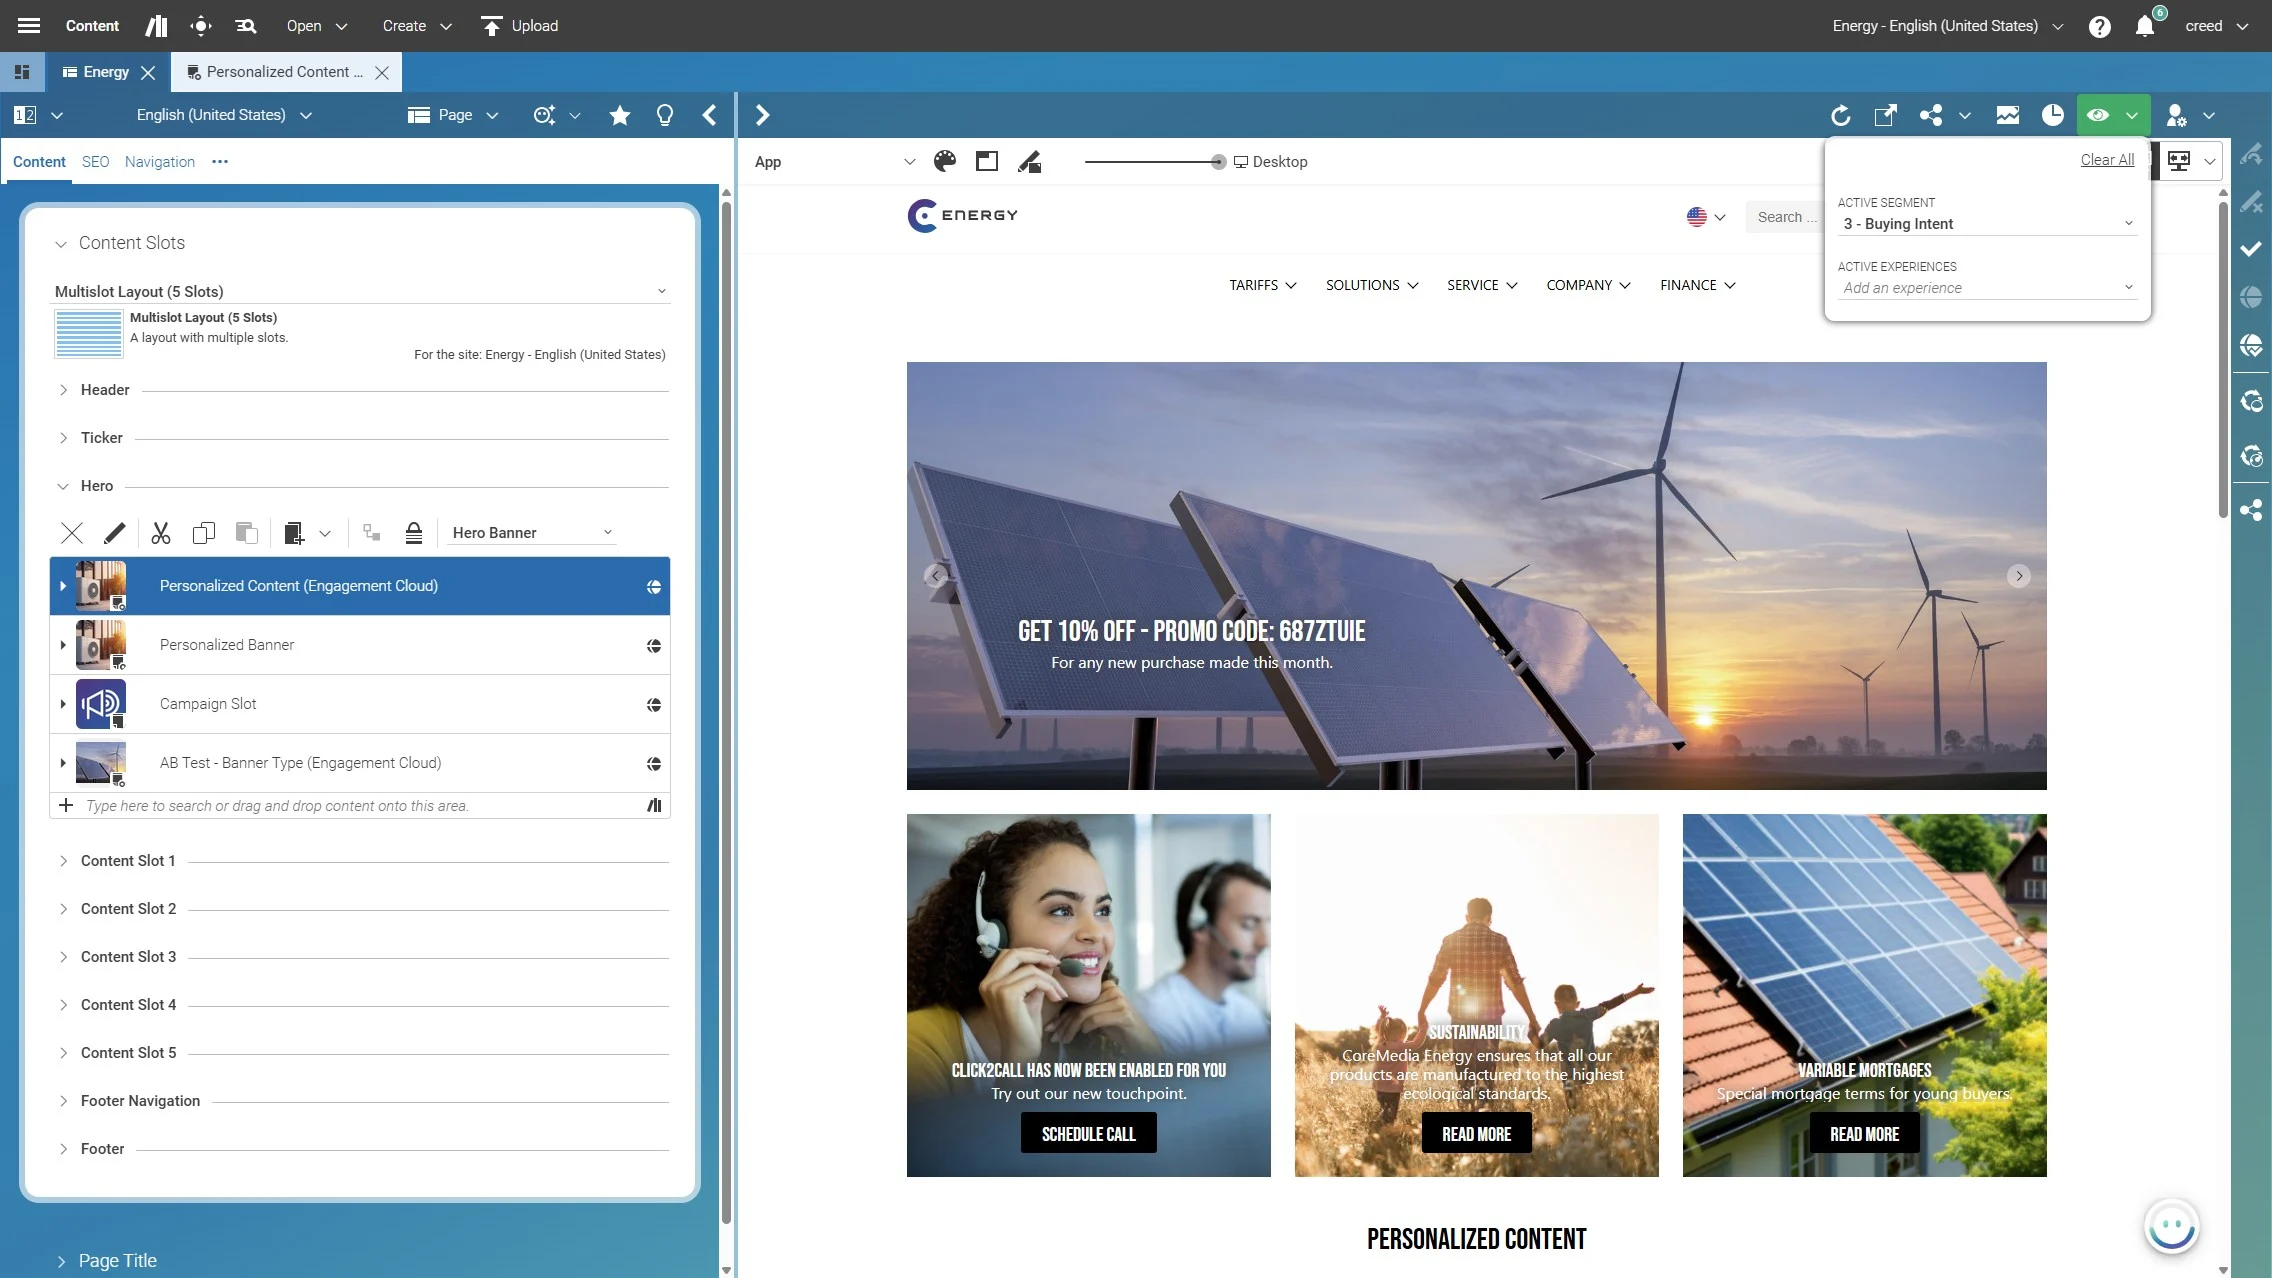
Task: Open the Library books icon in top bar
Action: 156,26
